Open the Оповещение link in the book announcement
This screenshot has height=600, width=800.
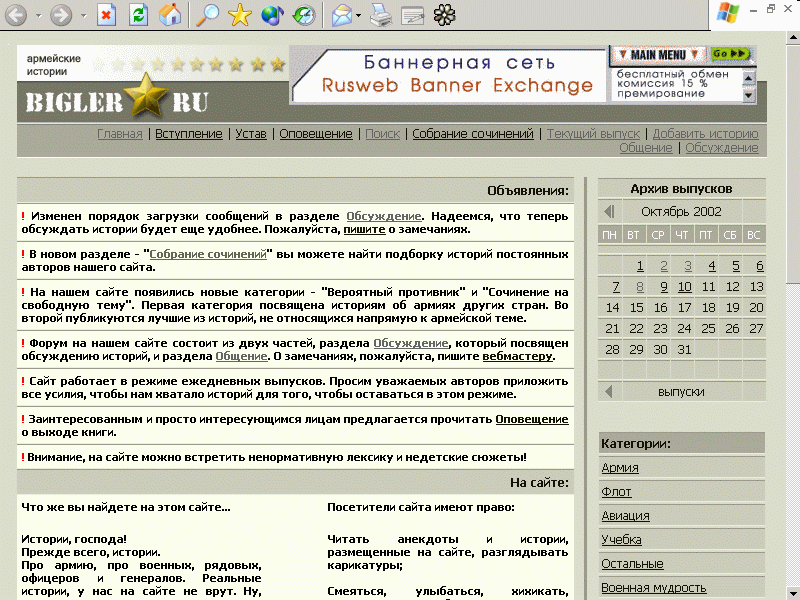(532, 419)
